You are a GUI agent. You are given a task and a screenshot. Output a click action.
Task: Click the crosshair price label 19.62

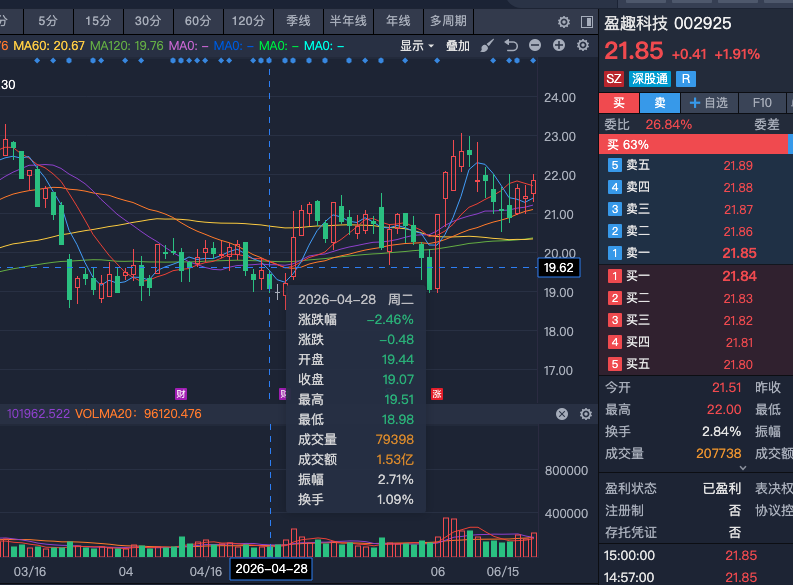click(558, 267)
